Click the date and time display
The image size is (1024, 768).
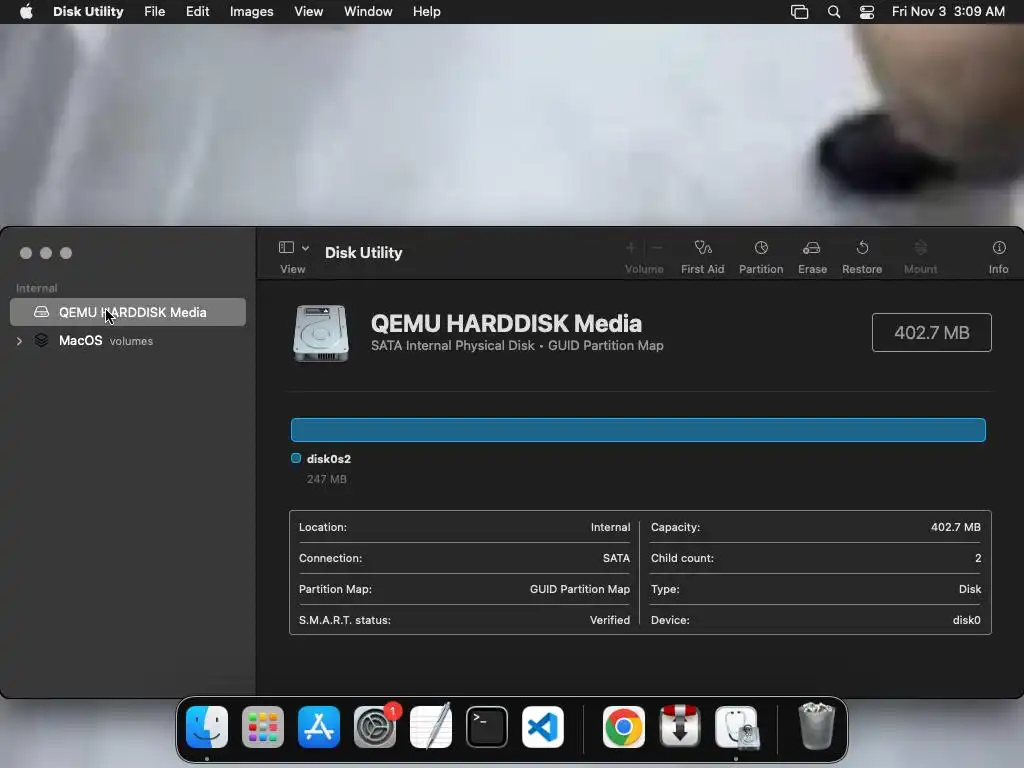[948, 12]
